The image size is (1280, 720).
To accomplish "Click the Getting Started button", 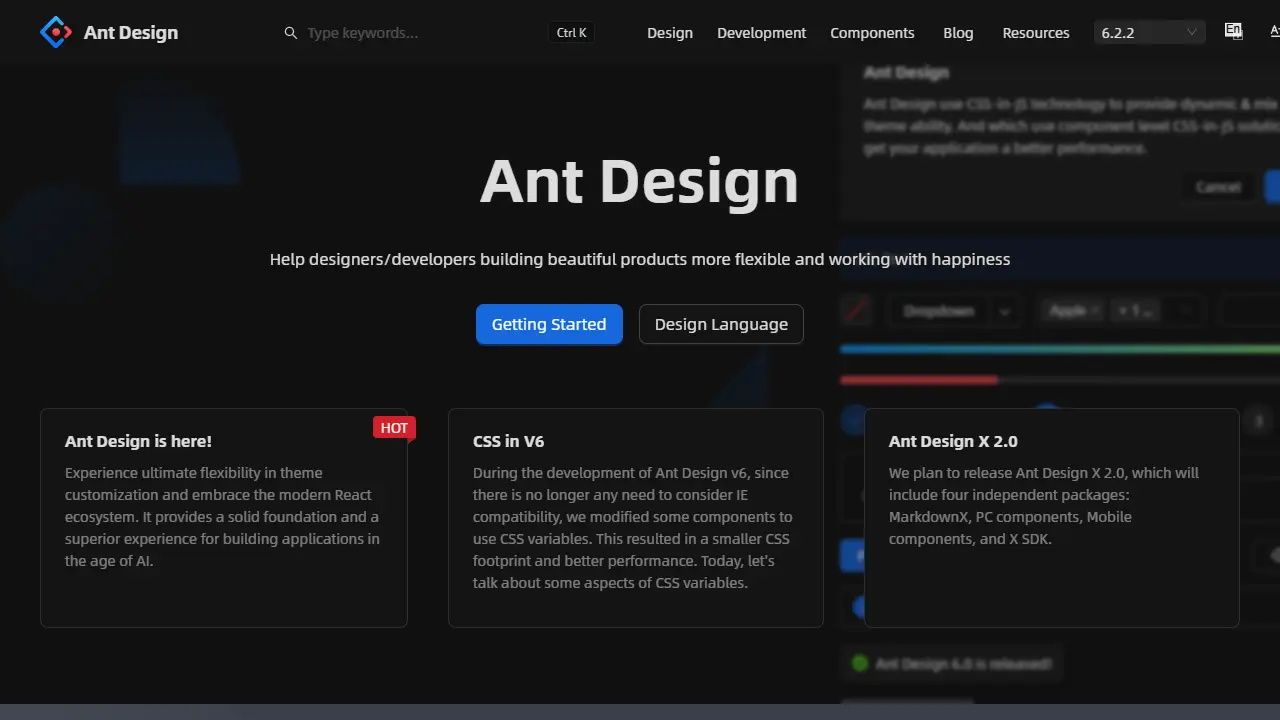I will (549, 324).
